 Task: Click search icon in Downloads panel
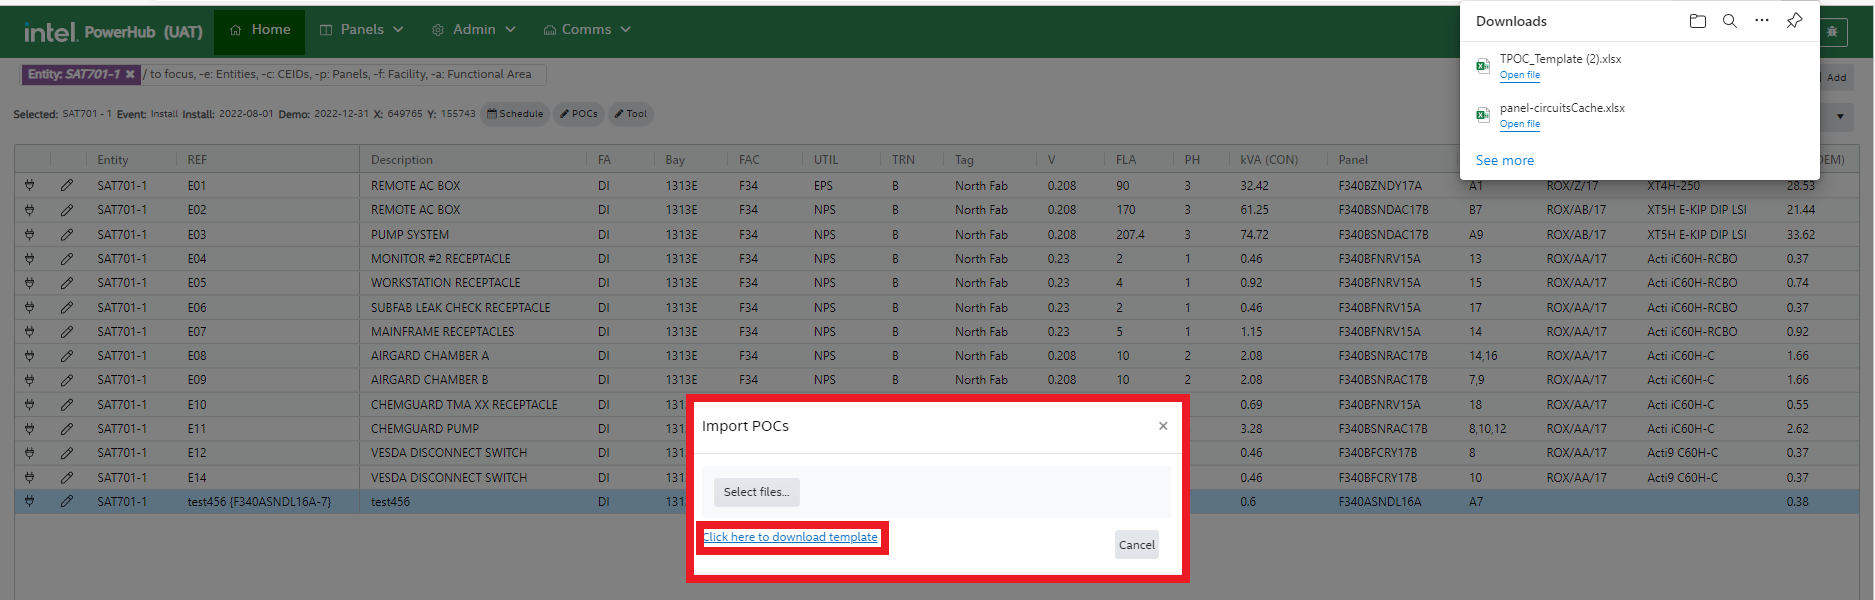point(1729,21)
